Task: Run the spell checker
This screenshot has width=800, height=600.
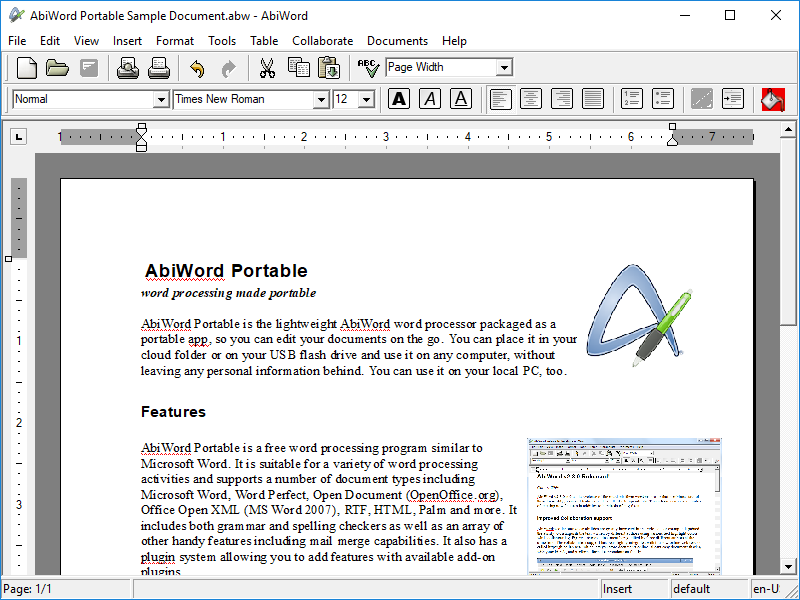Action: click(366, 67)
